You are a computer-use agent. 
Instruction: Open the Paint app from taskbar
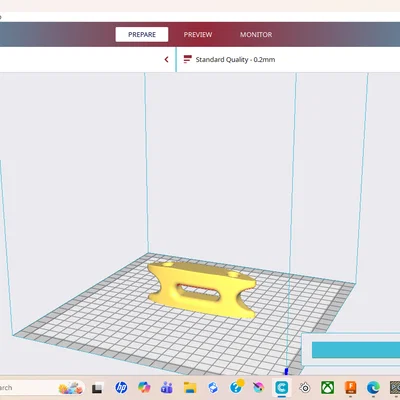click(x=258, y=388)
